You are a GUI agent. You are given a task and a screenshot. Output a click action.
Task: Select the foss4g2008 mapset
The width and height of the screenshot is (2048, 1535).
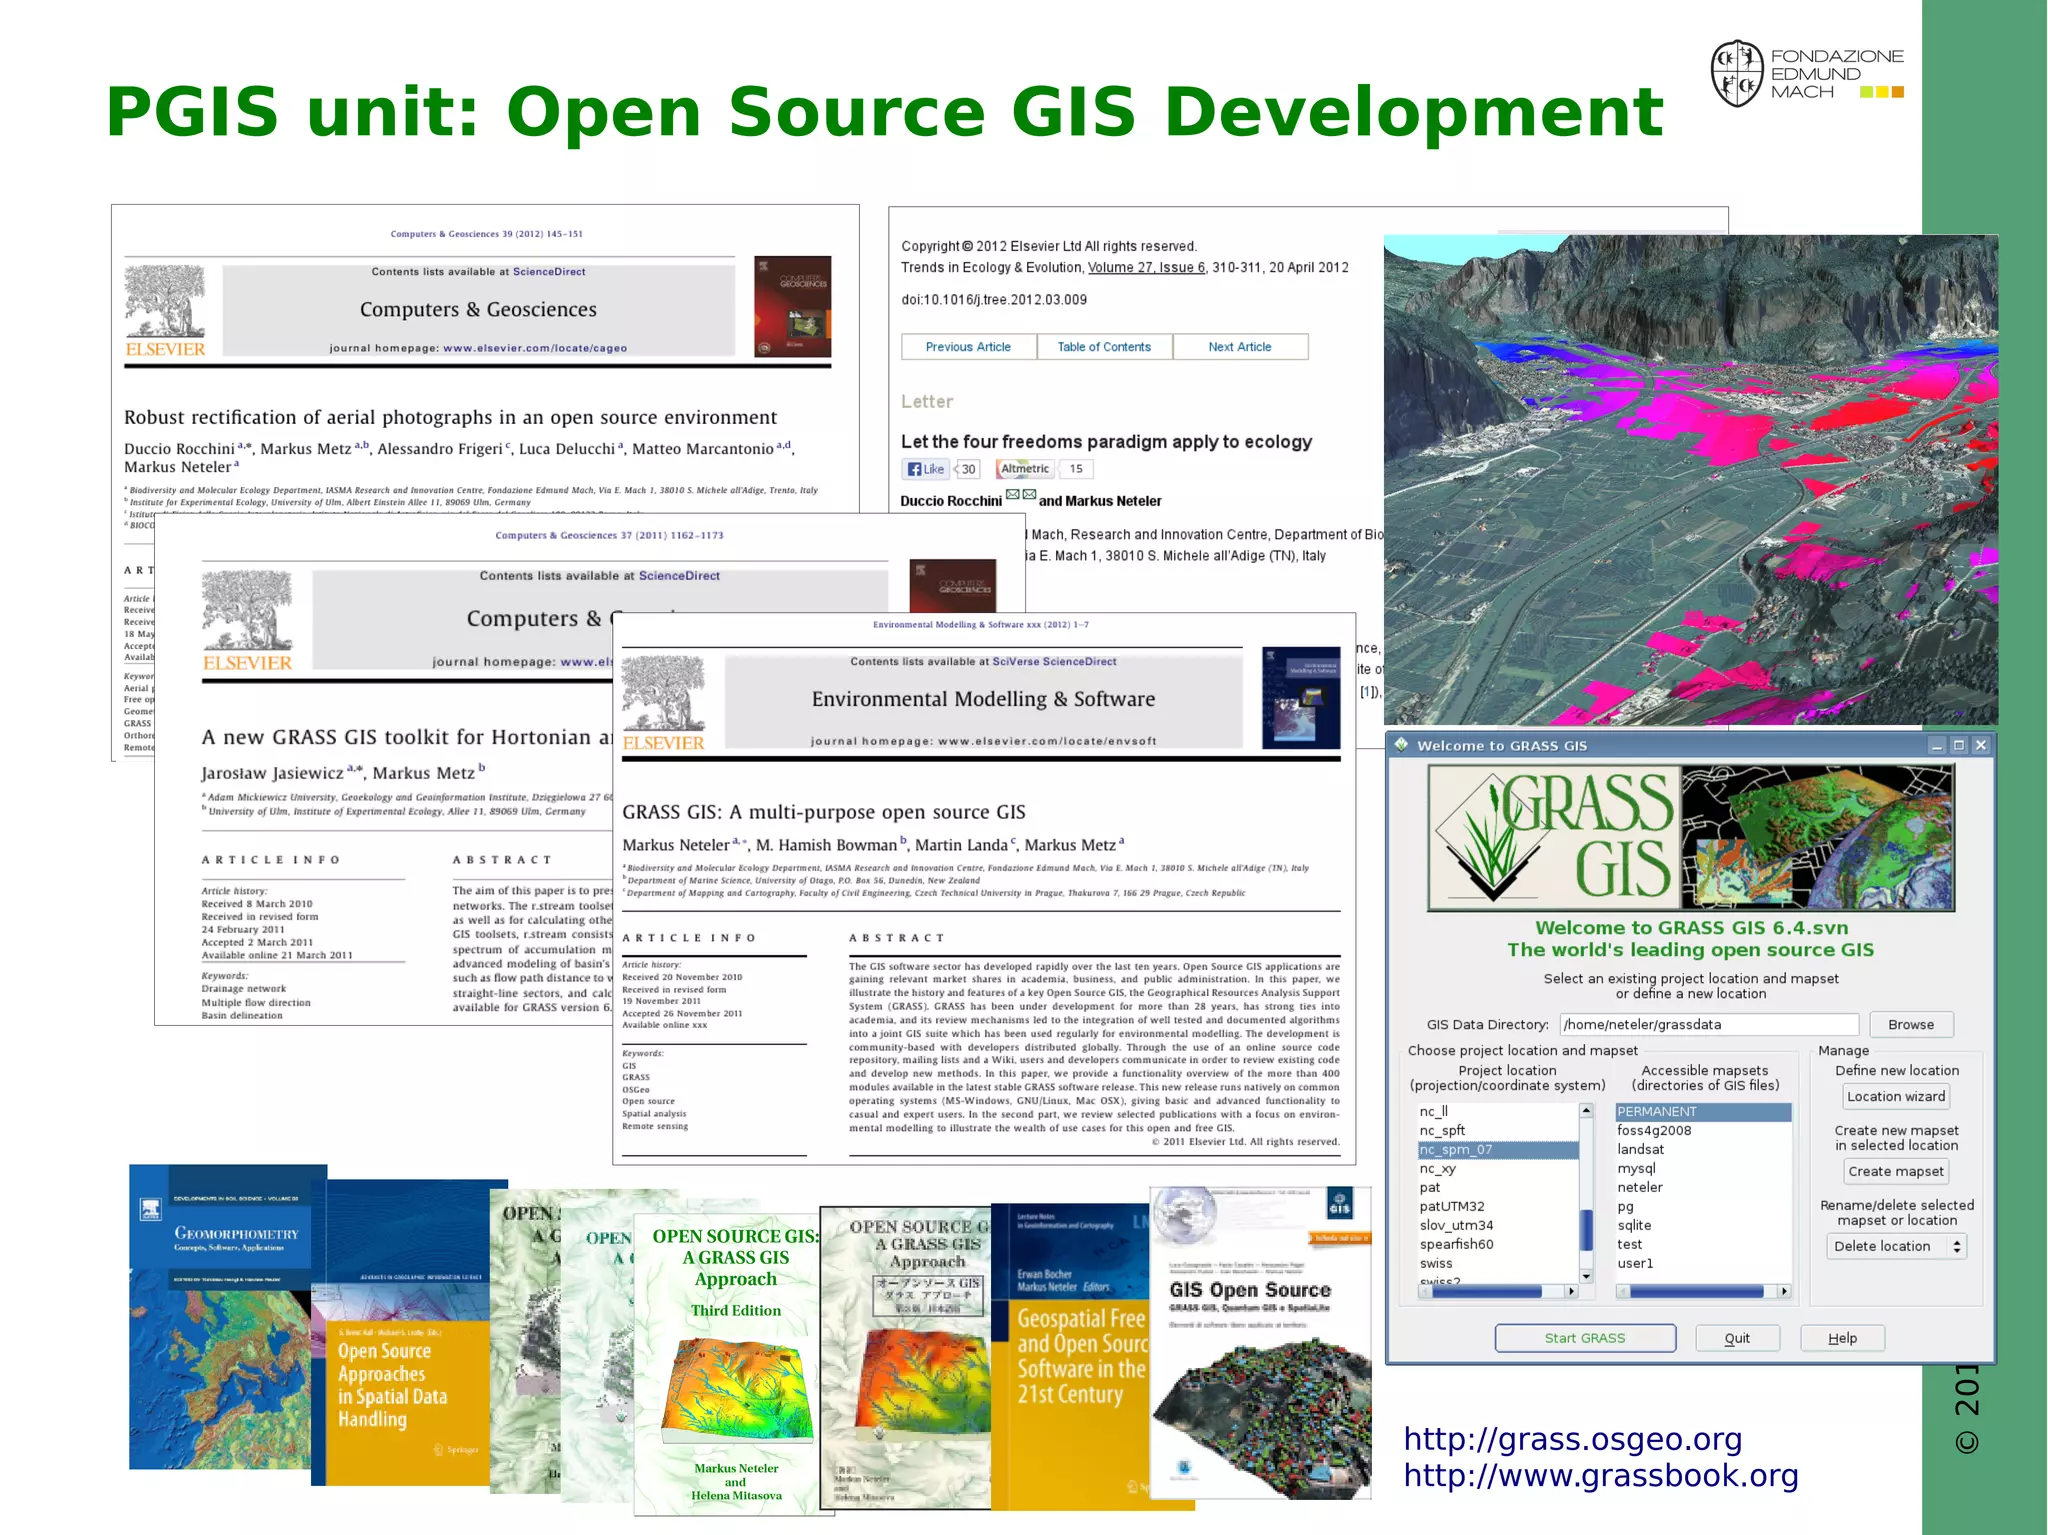click(x=1703, y=1130)
